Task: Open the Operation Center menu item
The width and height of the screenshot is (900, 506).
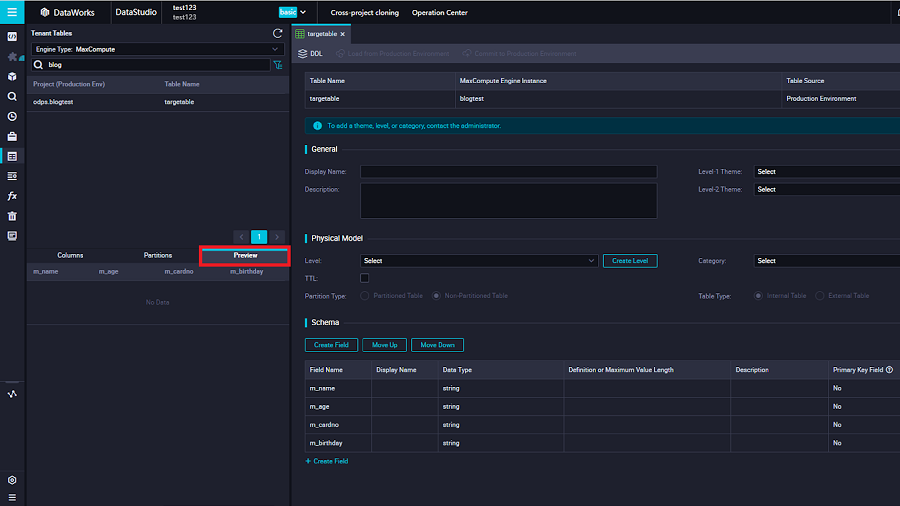Action: (x=439, y=13)
